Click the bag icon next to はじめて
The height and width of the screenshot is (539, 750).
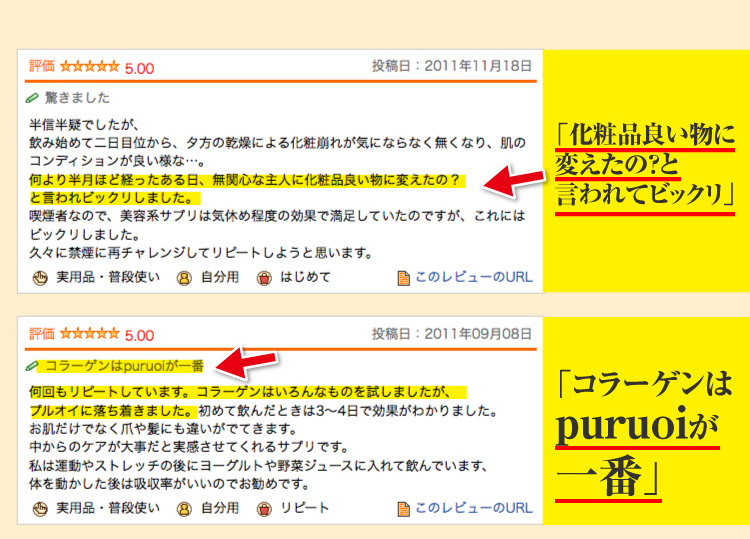click(264, 277)
